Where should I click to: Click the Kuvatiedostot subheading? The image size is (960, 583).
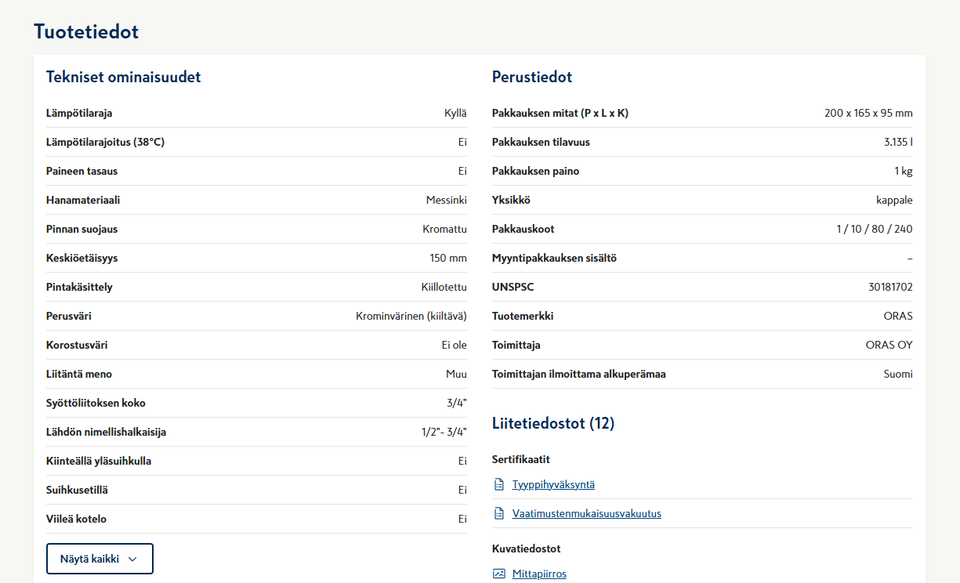pos(526,549)
